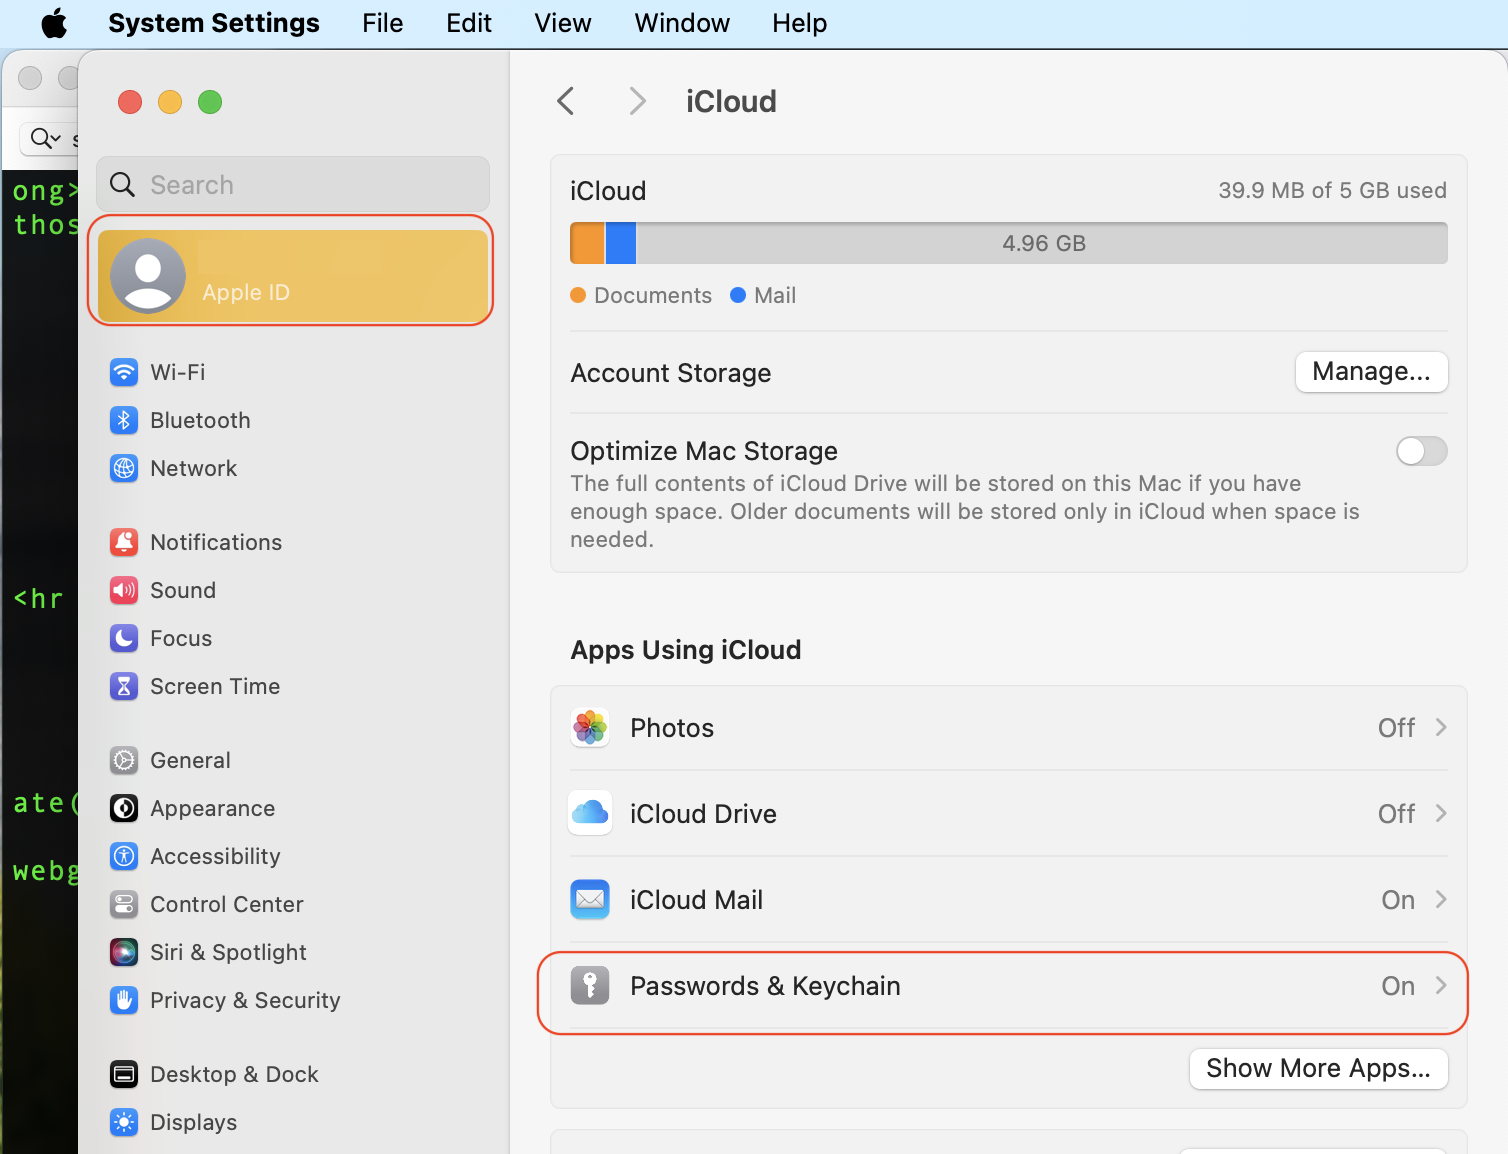Expand the Photos iCloud options
The height and width of the screenshot is (1154, 1508).
pyautogui.click(x=1441, y=727)
